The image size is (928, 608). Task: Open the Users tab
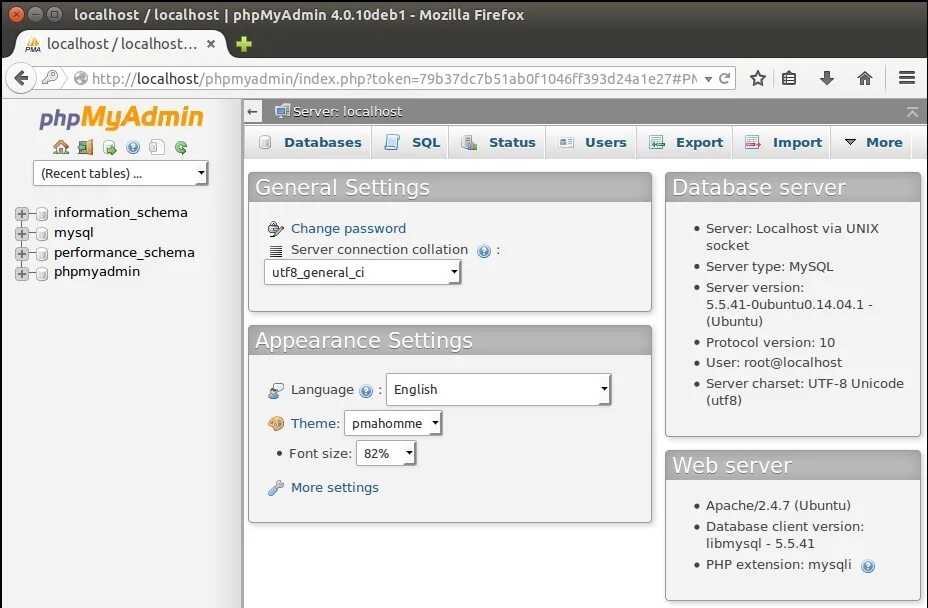592,143
